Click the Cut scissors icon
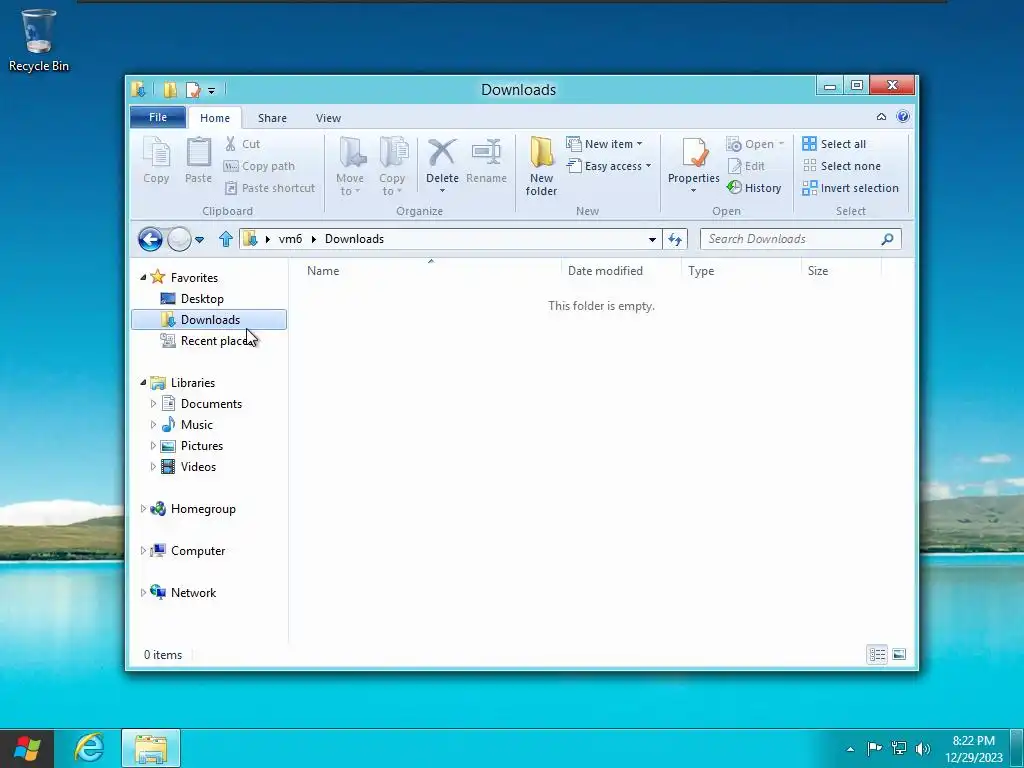 (x=230, y=144)
